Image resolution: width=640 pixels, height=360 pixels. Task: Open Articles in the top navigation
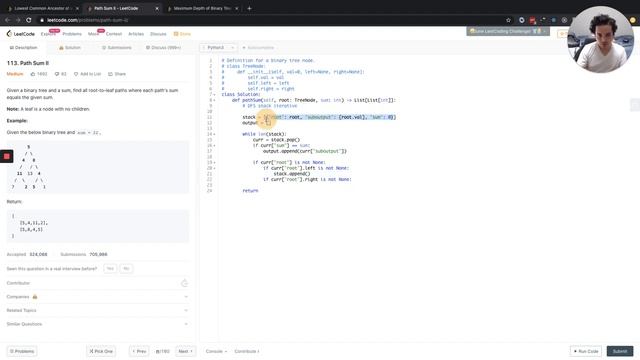pos(136,34)
